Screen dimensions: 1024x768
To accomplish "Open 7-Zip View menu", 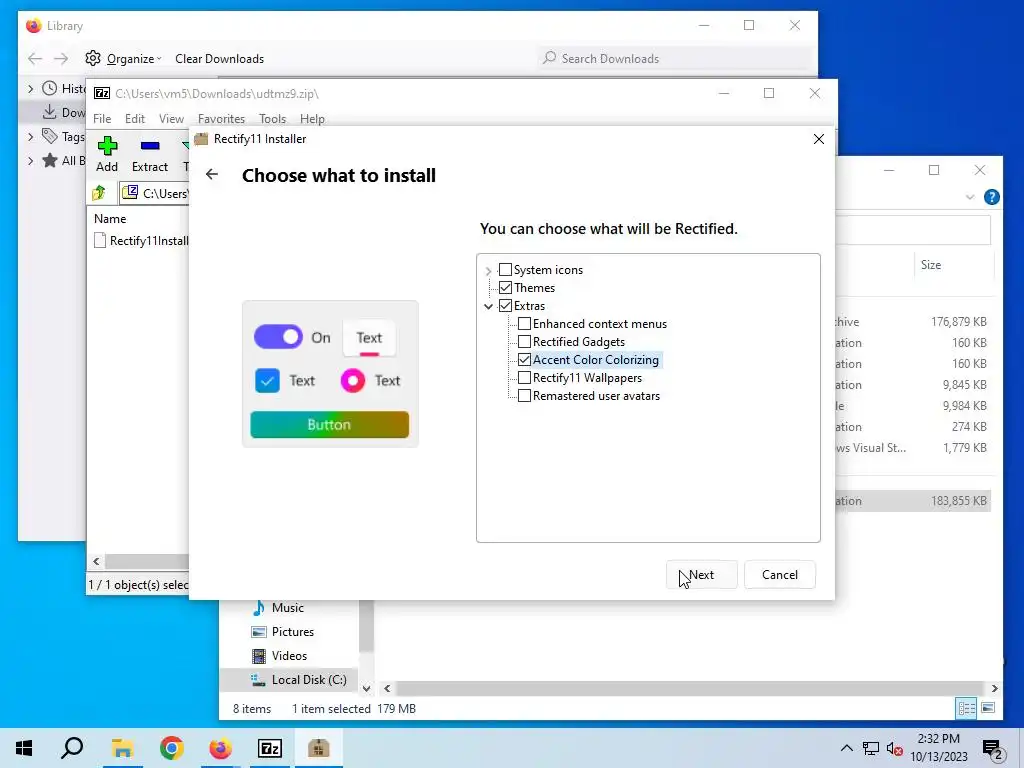I will (171, 119).
